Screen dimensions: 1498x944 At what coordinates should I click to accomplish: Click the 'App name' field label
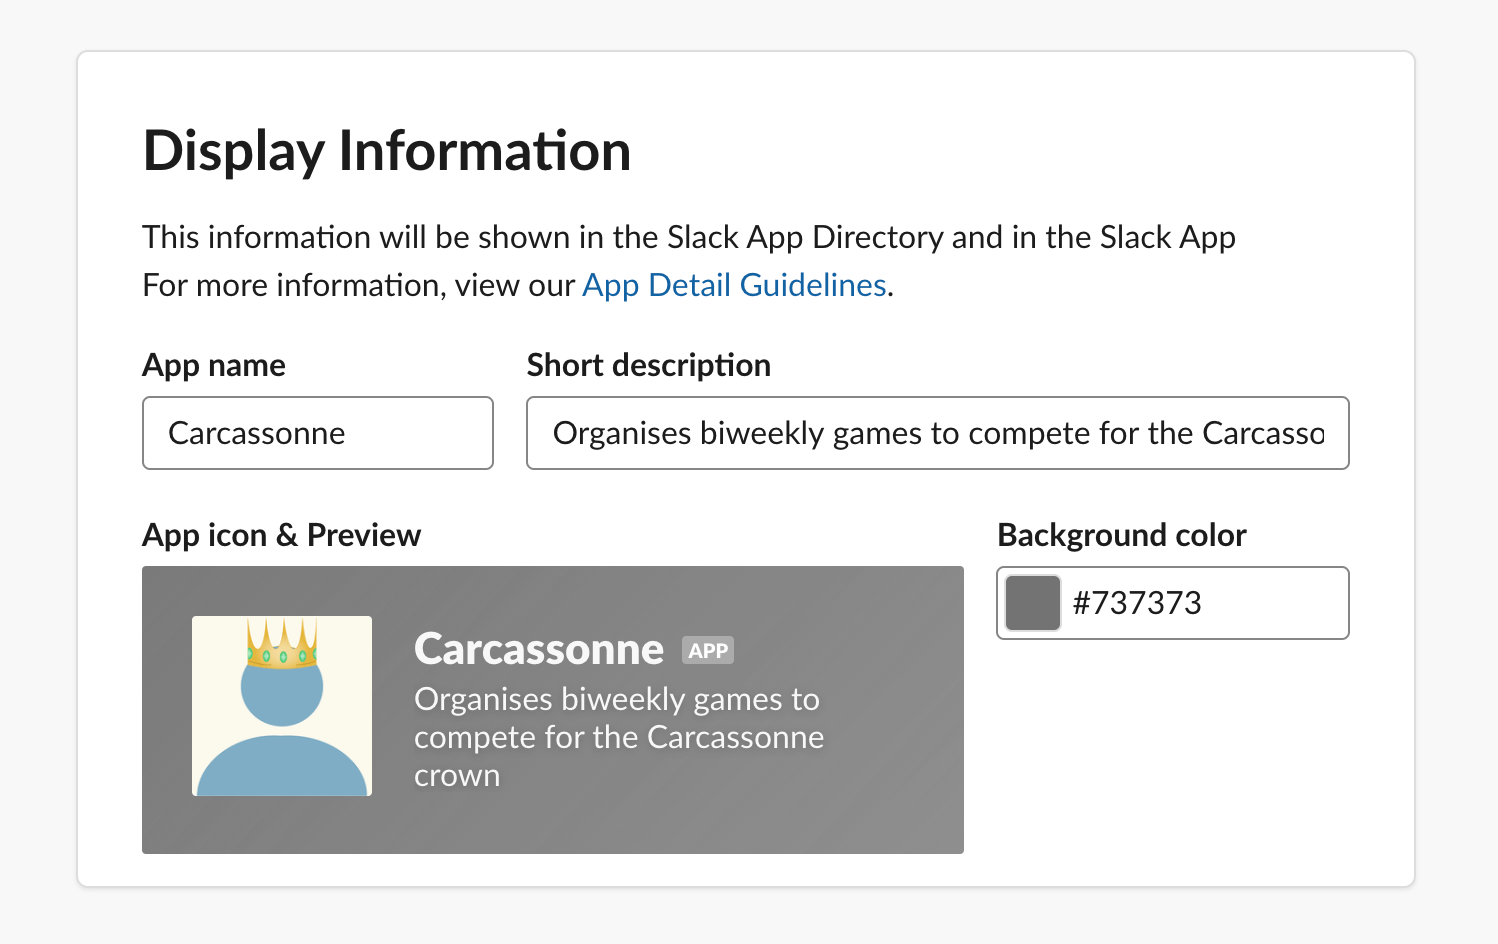(x=214, y=366)
